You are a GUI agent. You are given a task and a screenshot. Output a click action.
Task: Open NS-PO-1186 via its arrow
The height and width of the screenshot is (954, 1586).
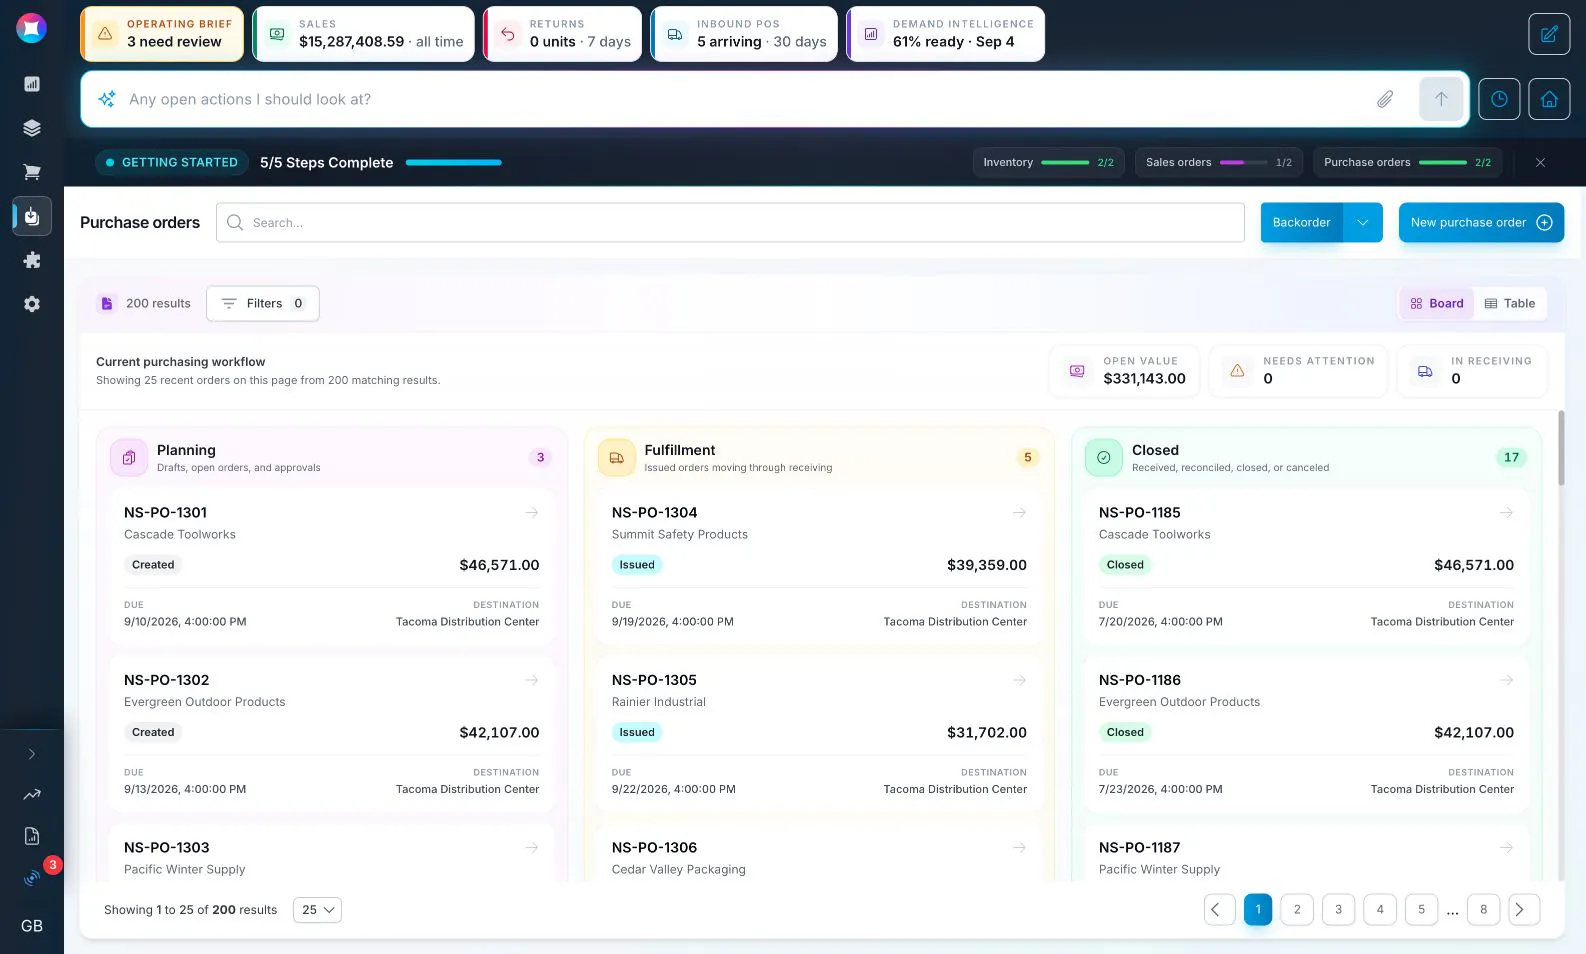coord(1506,680)
